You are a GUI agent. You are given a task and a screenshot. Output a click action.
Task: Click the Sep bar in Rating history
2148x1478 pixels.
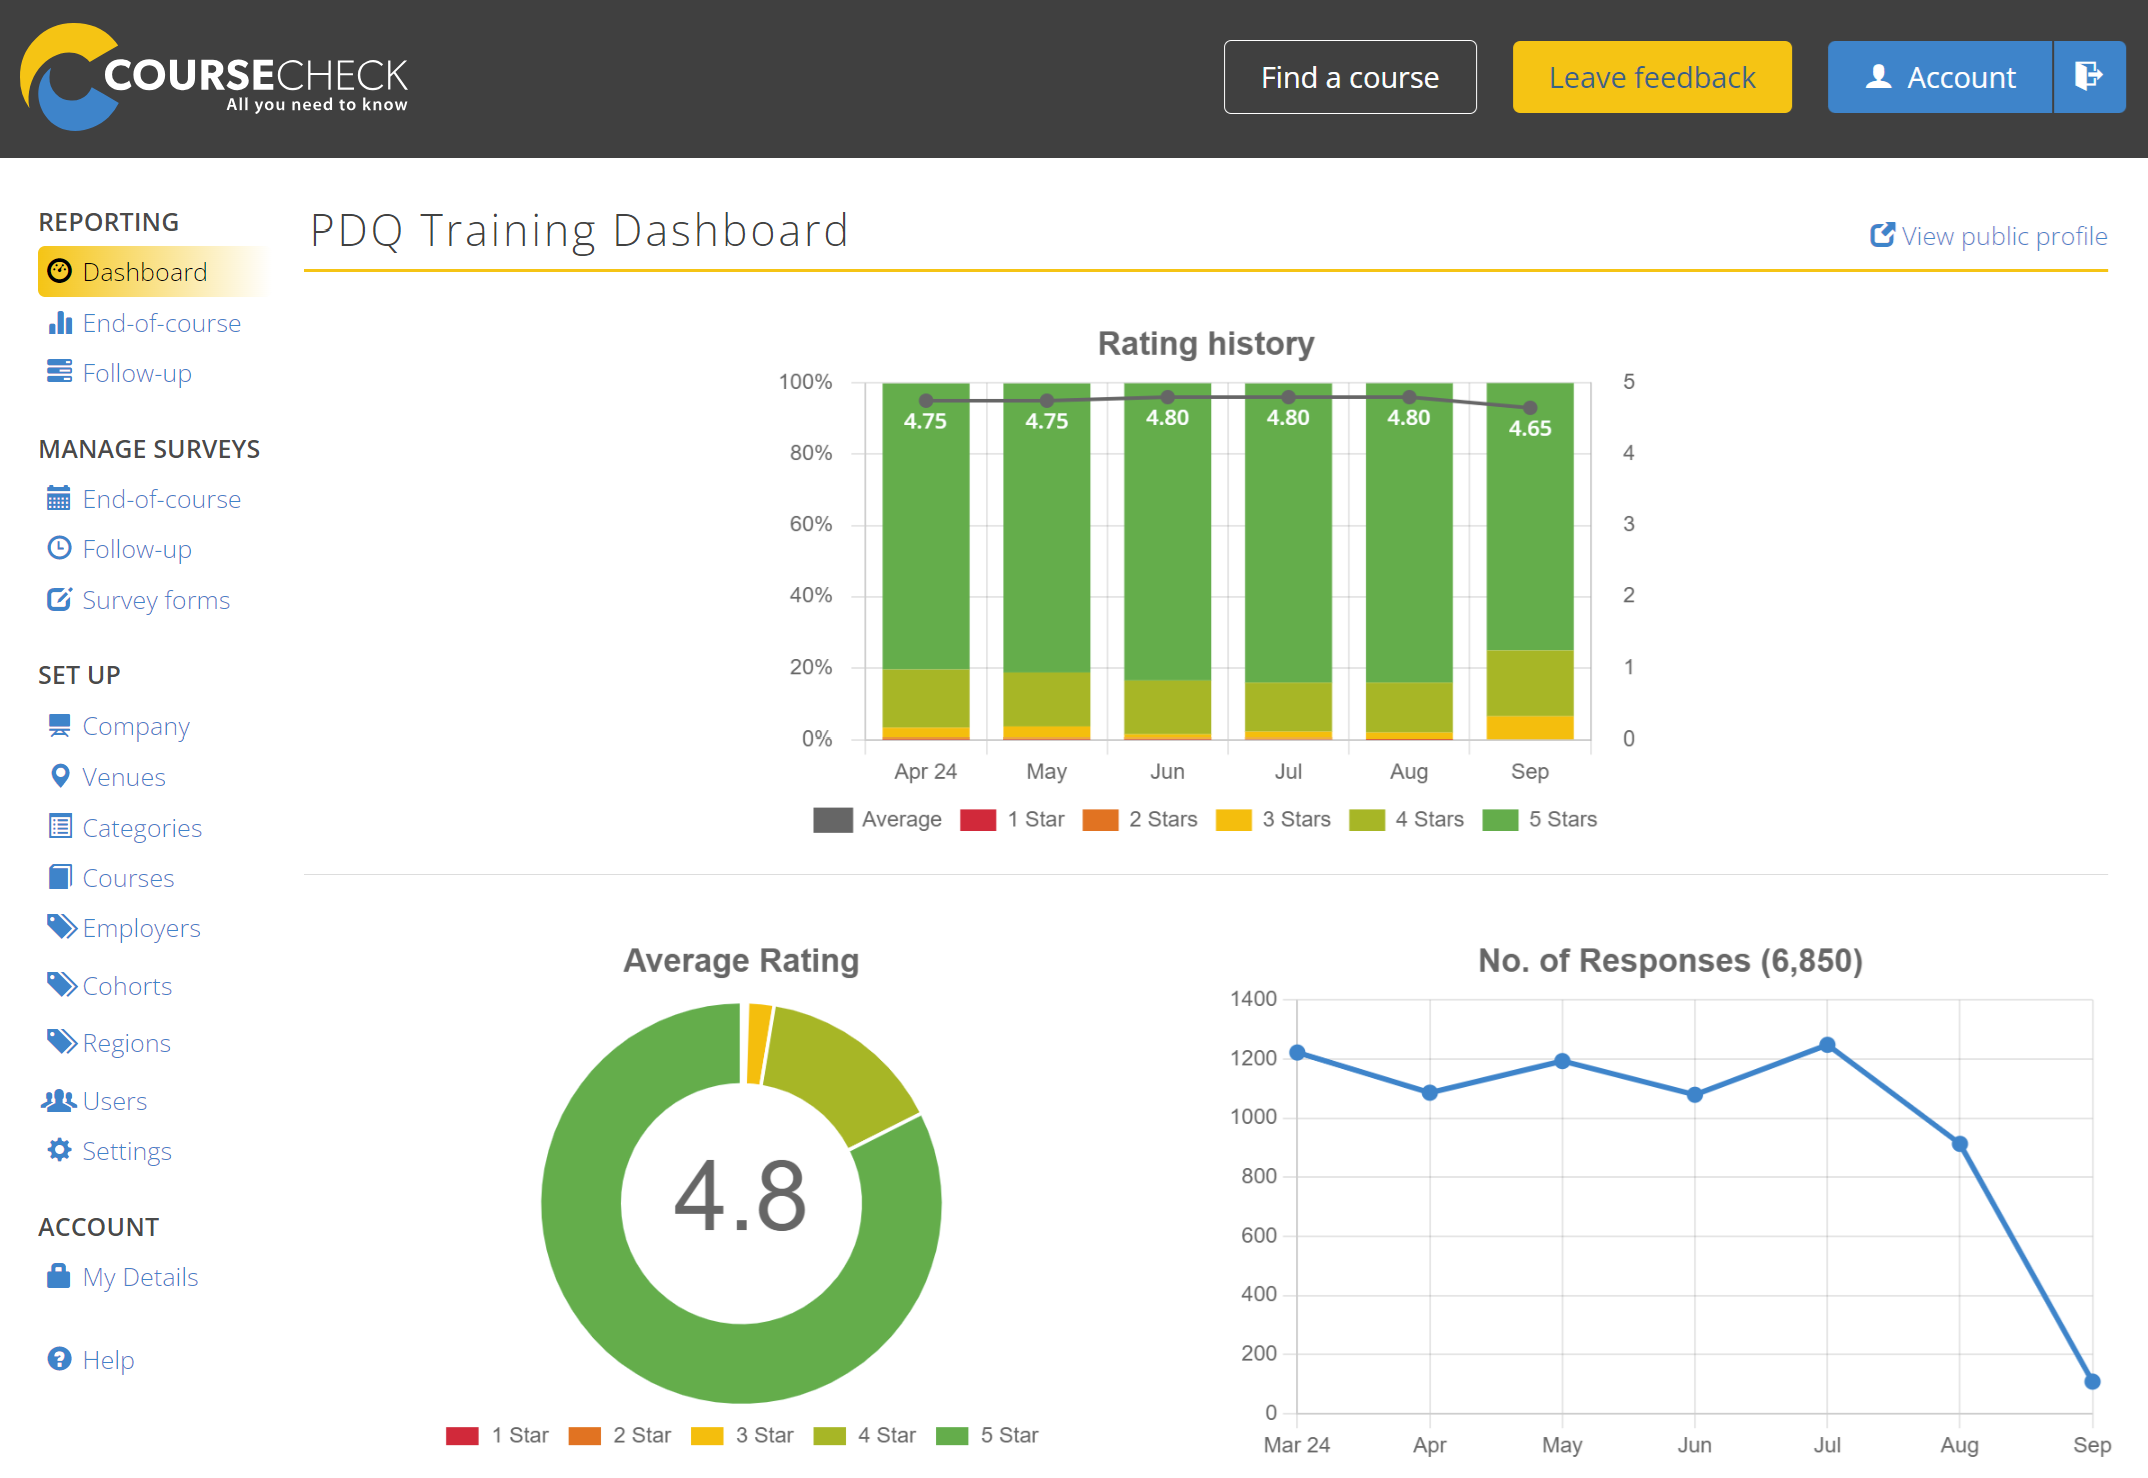(1530, 561)
